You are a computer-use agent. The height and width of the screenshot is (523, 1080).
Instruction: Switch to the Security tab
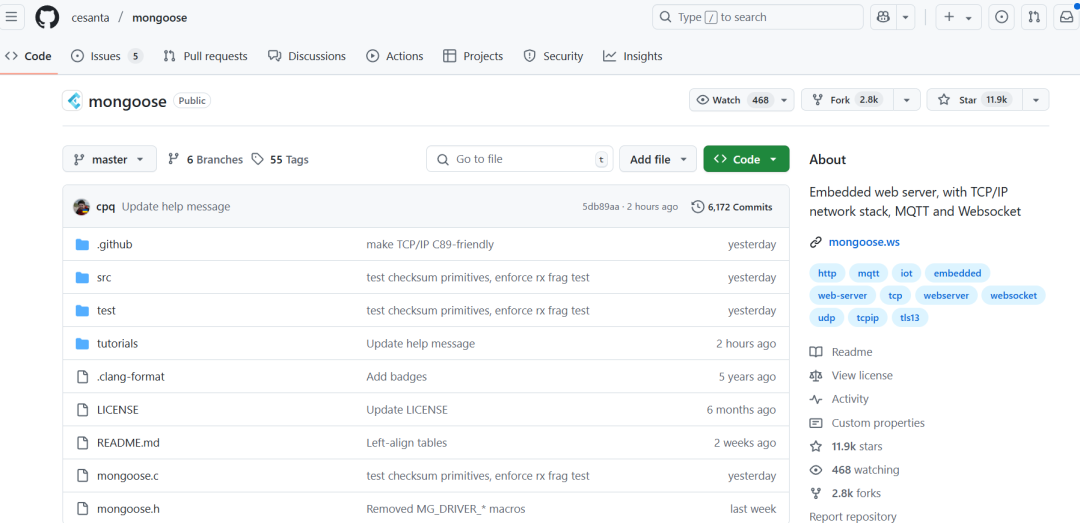(x=553, y=57)
